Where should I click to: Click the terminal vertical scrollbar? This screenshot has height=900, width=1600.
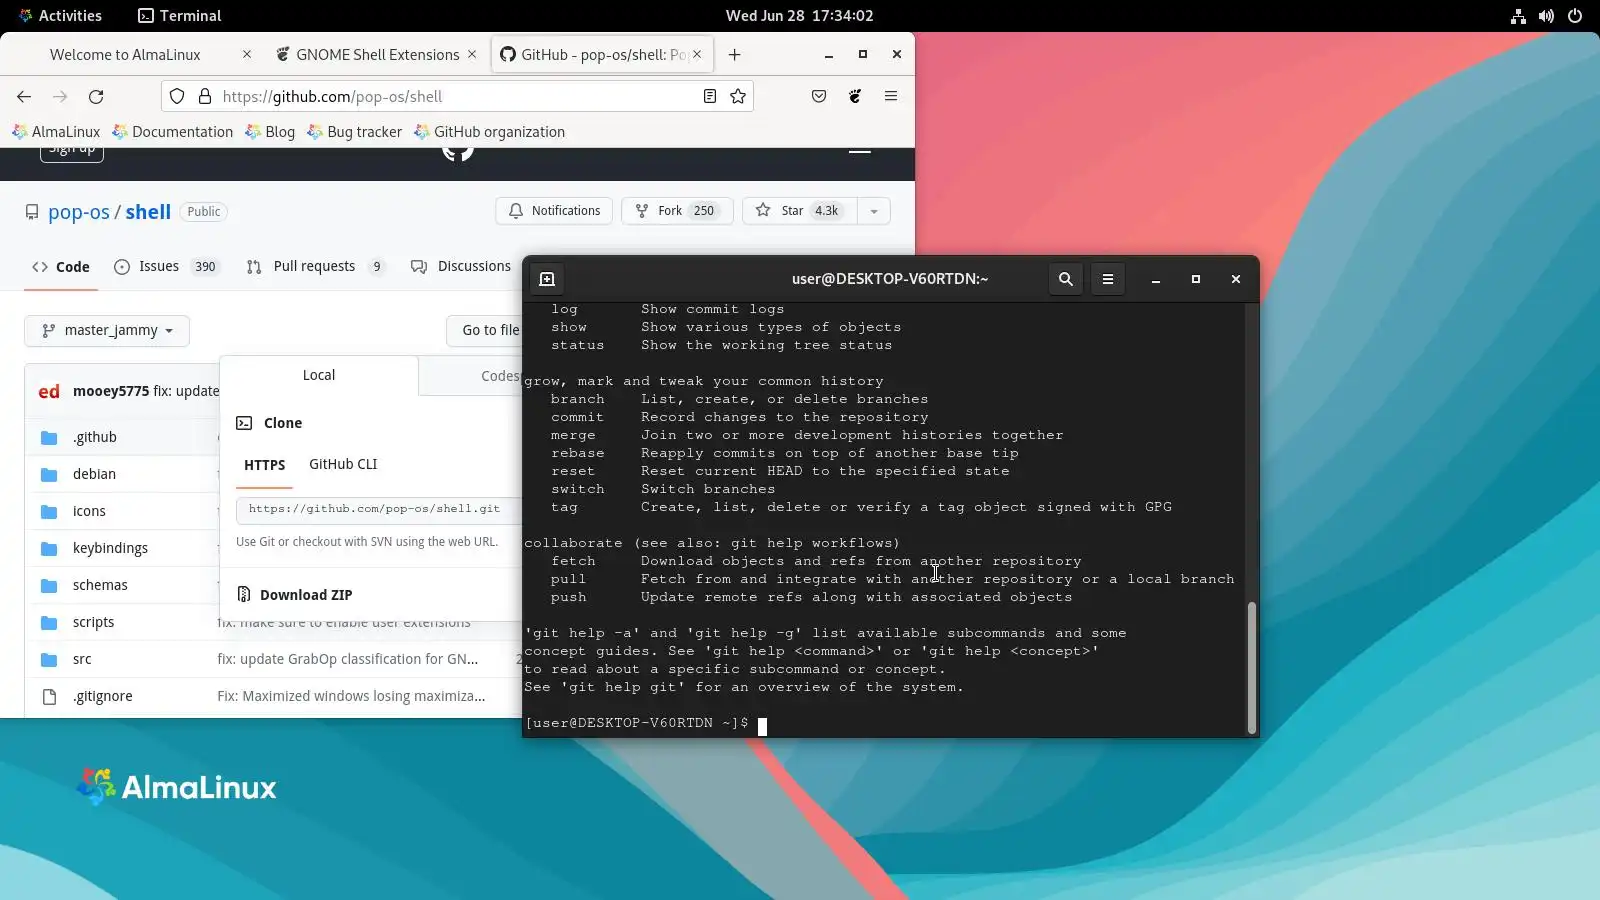pyautogui.click(x=1251, y=668)
